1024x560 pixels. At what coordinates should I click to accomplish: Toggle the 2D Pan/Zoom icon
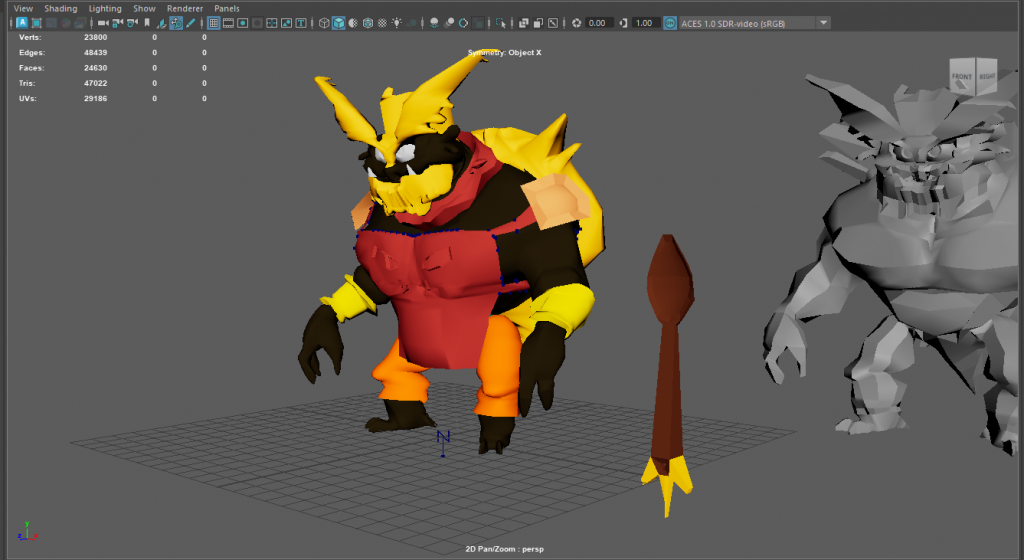coord(176,23)
